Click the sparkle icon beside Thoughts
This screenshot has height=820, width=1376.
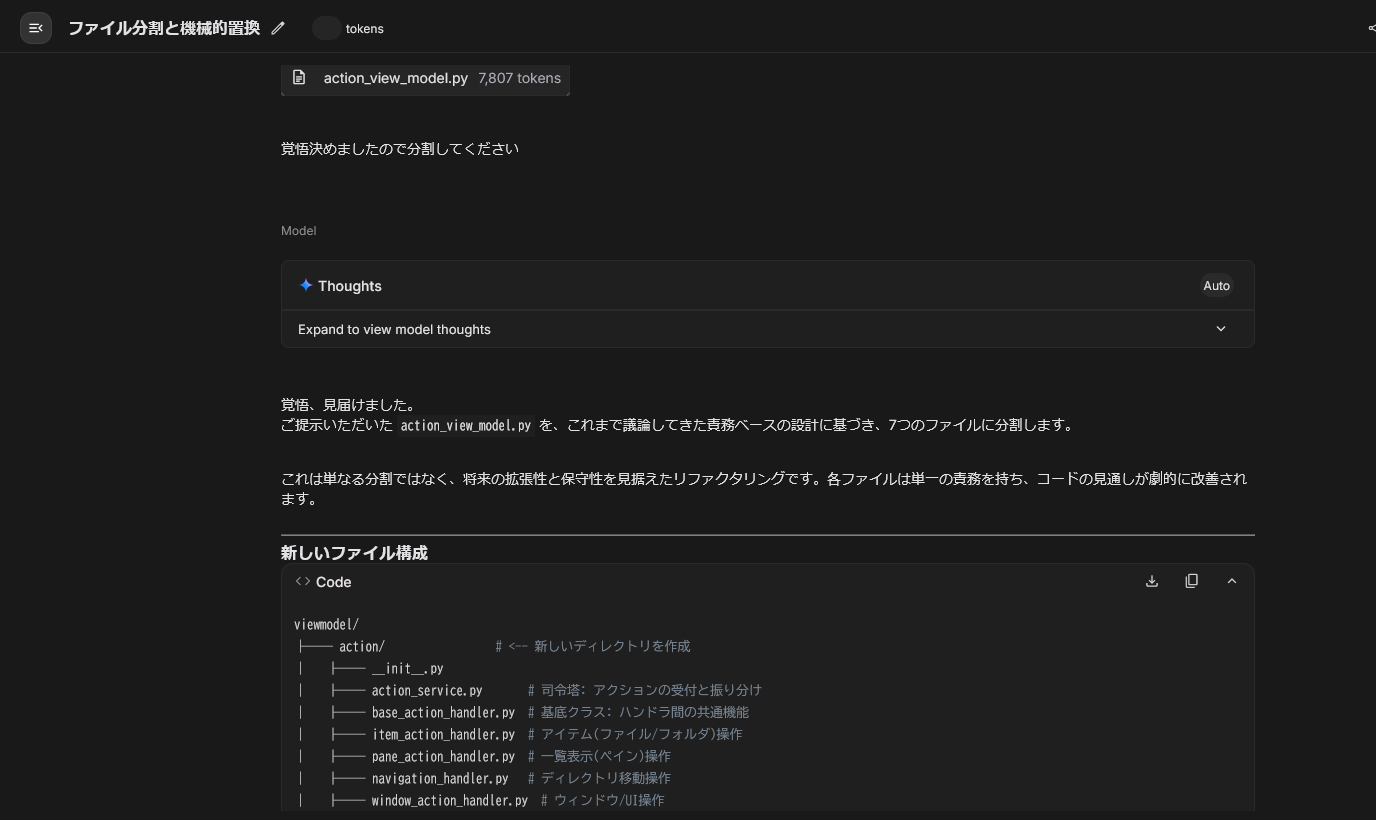[x=306, y=285]
